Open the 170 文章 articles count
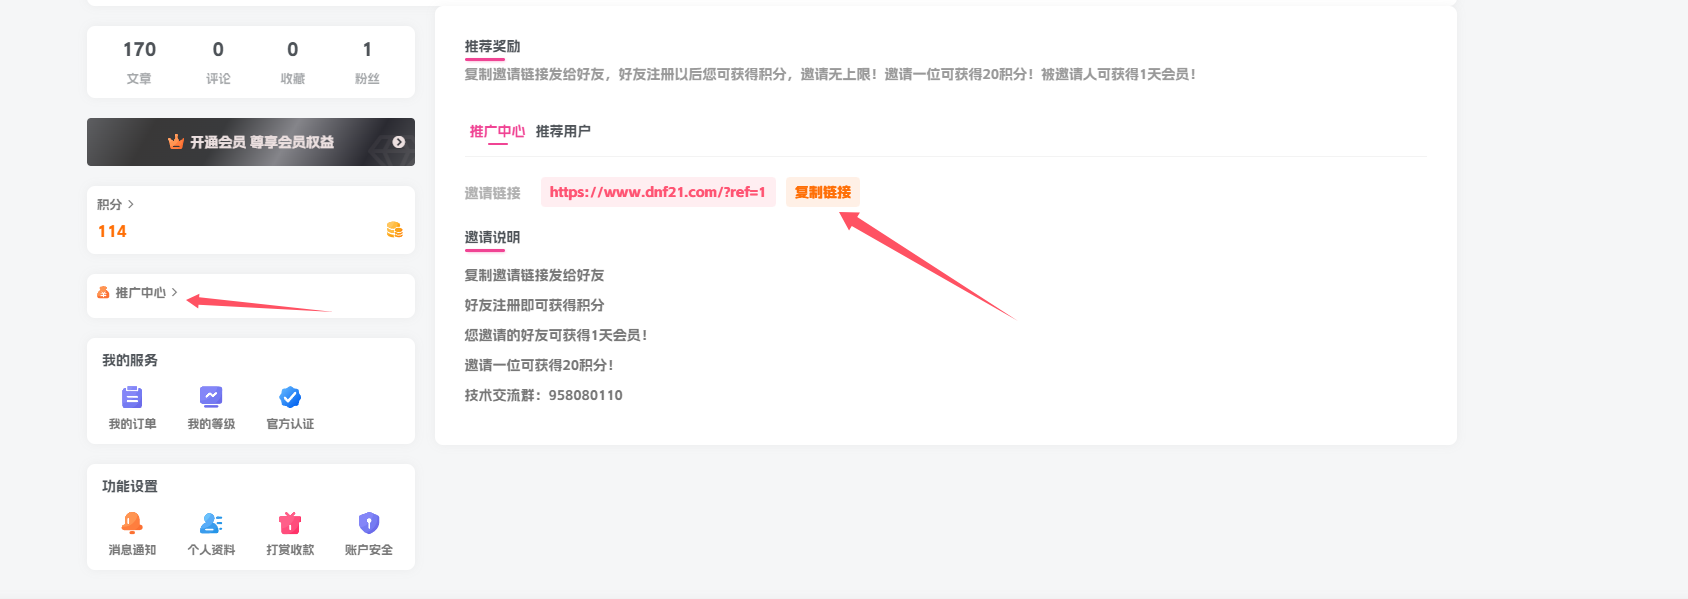This screenshot has height=599, width=1688. pos(139,62)
